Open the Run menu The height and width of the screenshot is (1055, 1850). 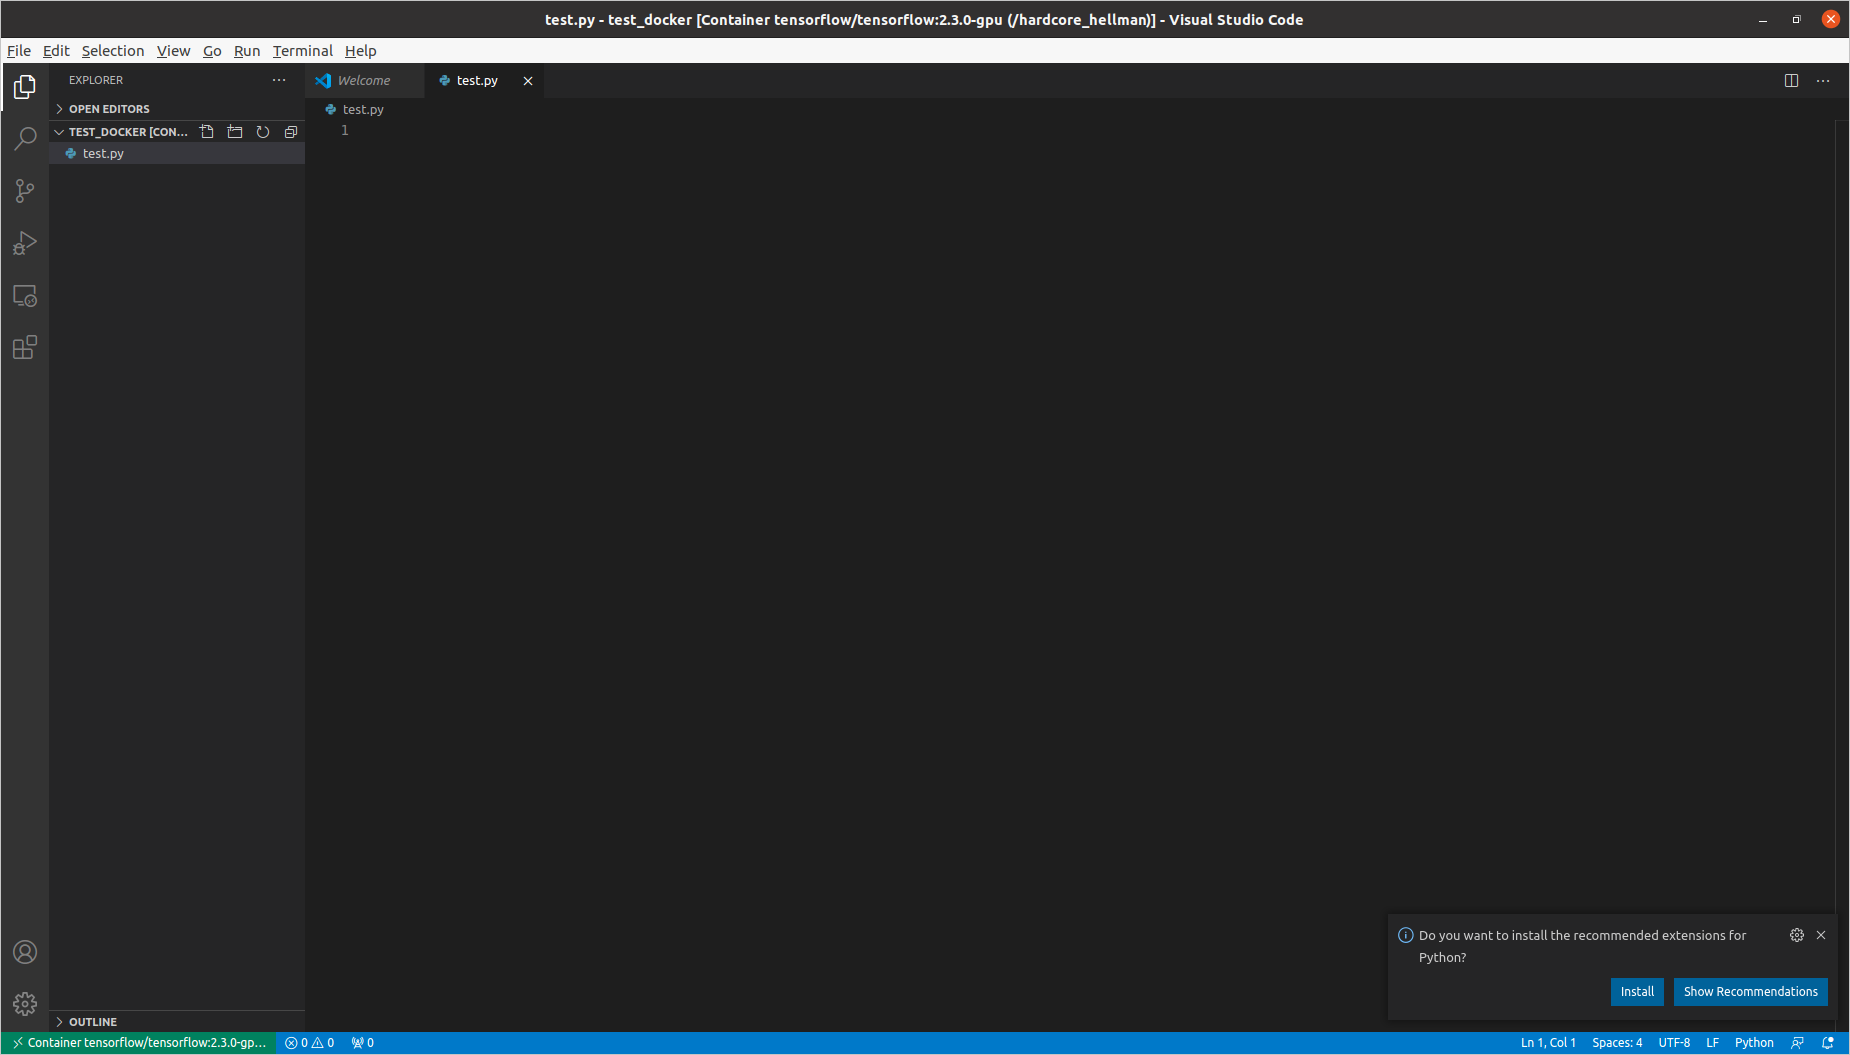247,51
